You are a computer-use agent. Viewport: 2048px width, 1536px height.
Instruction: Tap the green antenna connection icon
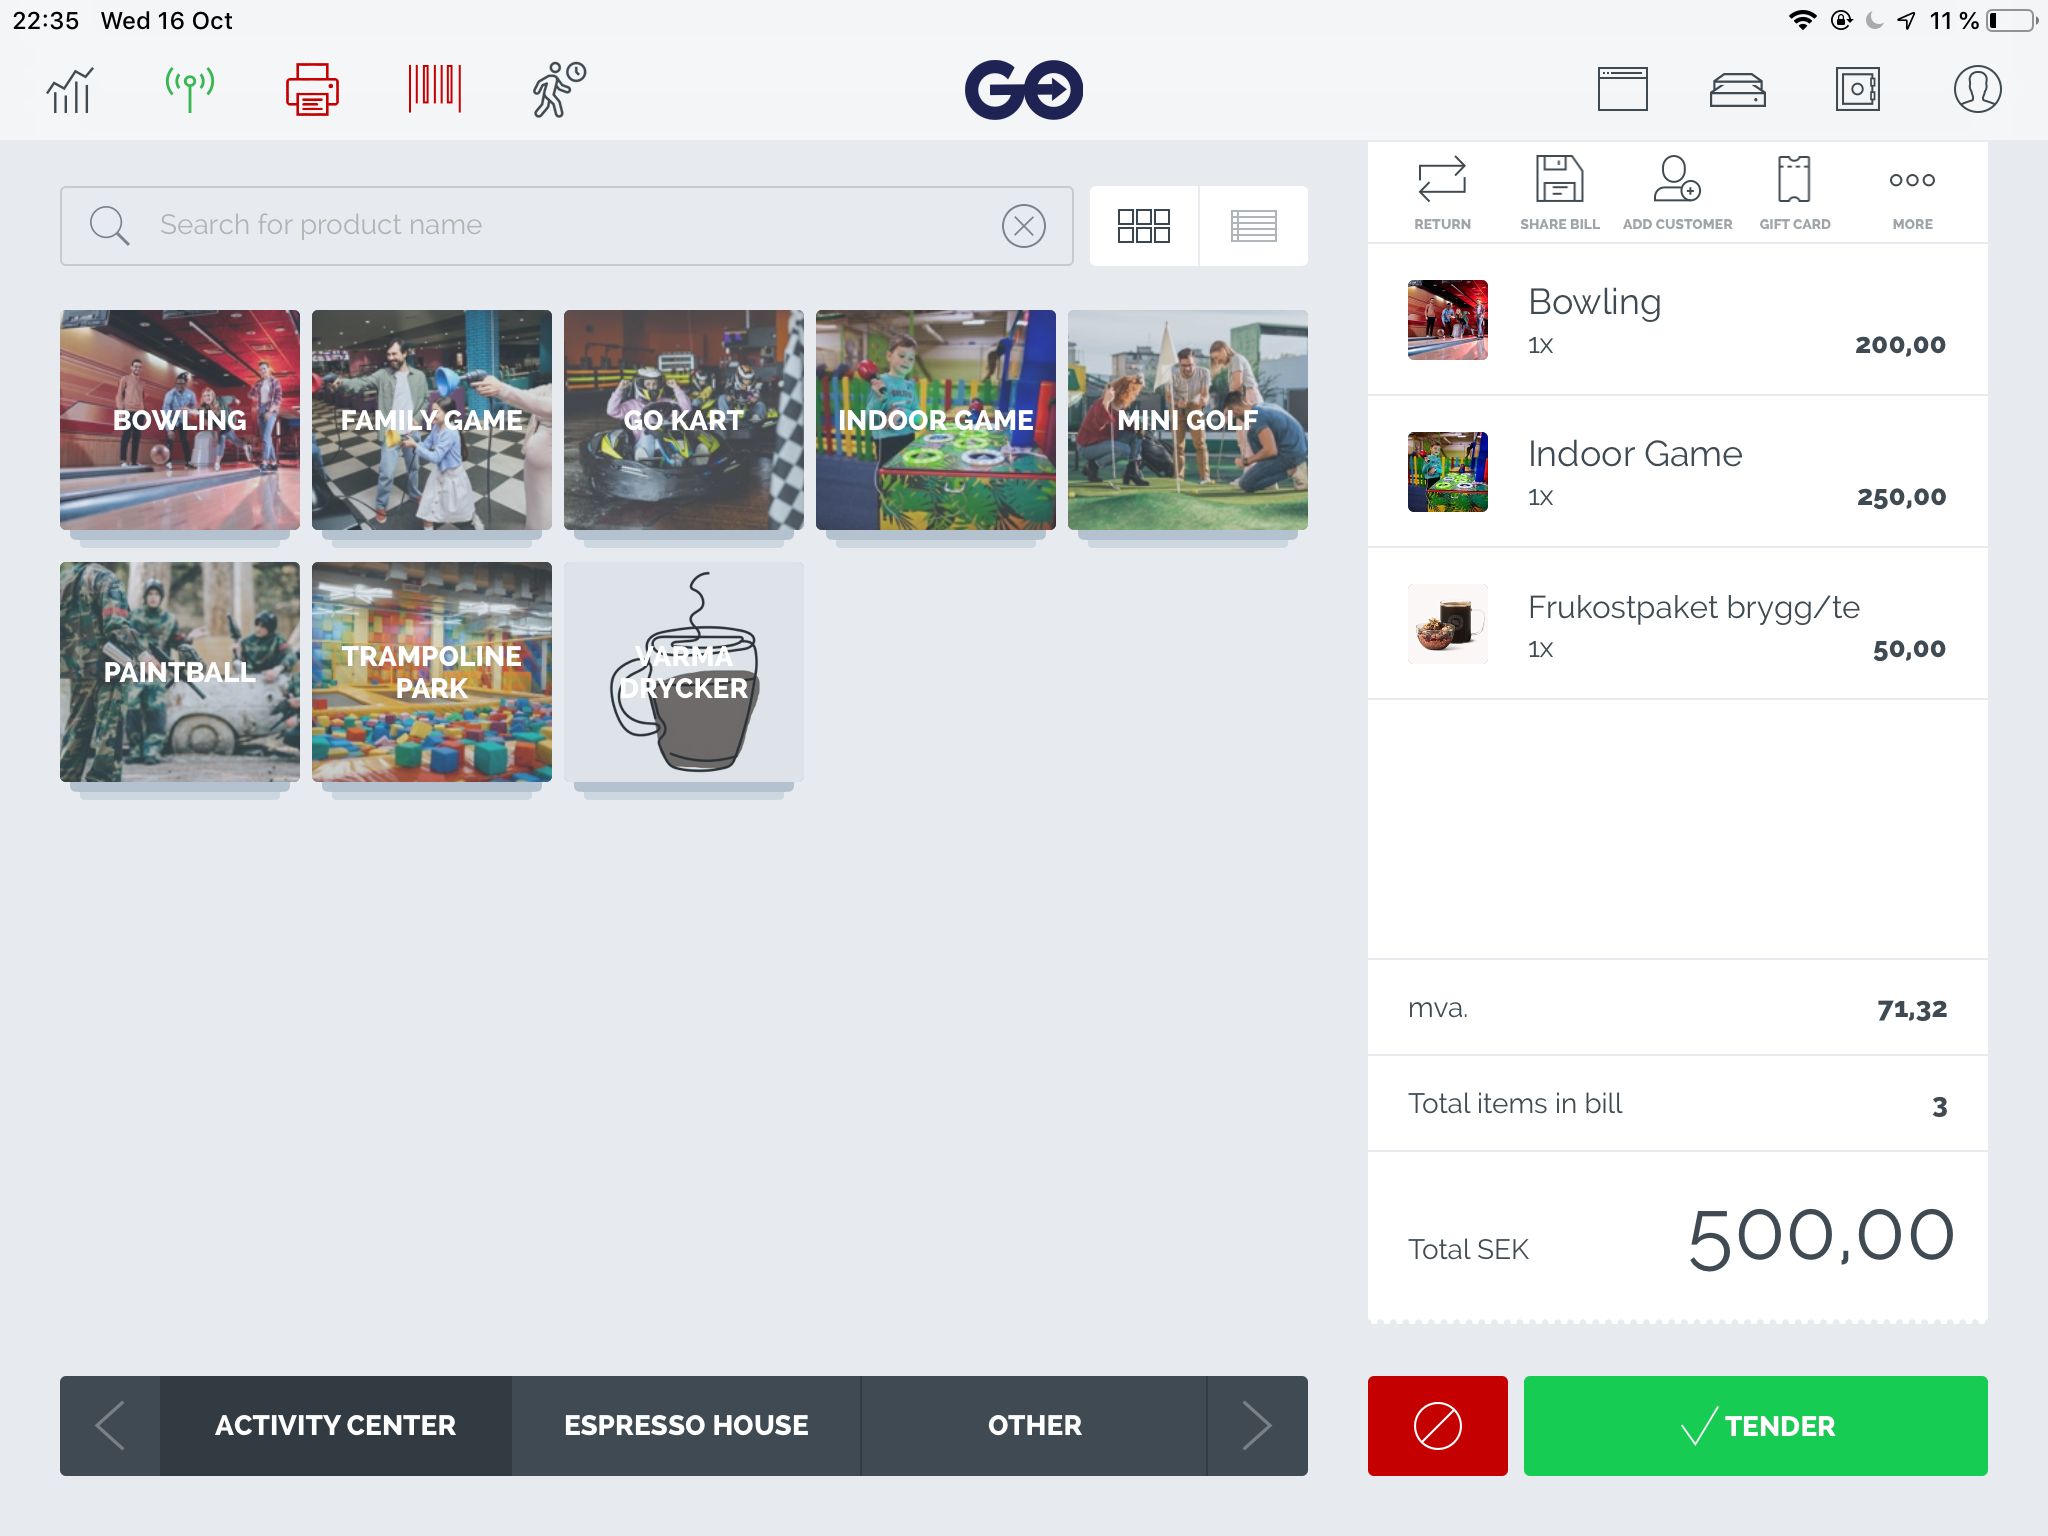[189, 90]
